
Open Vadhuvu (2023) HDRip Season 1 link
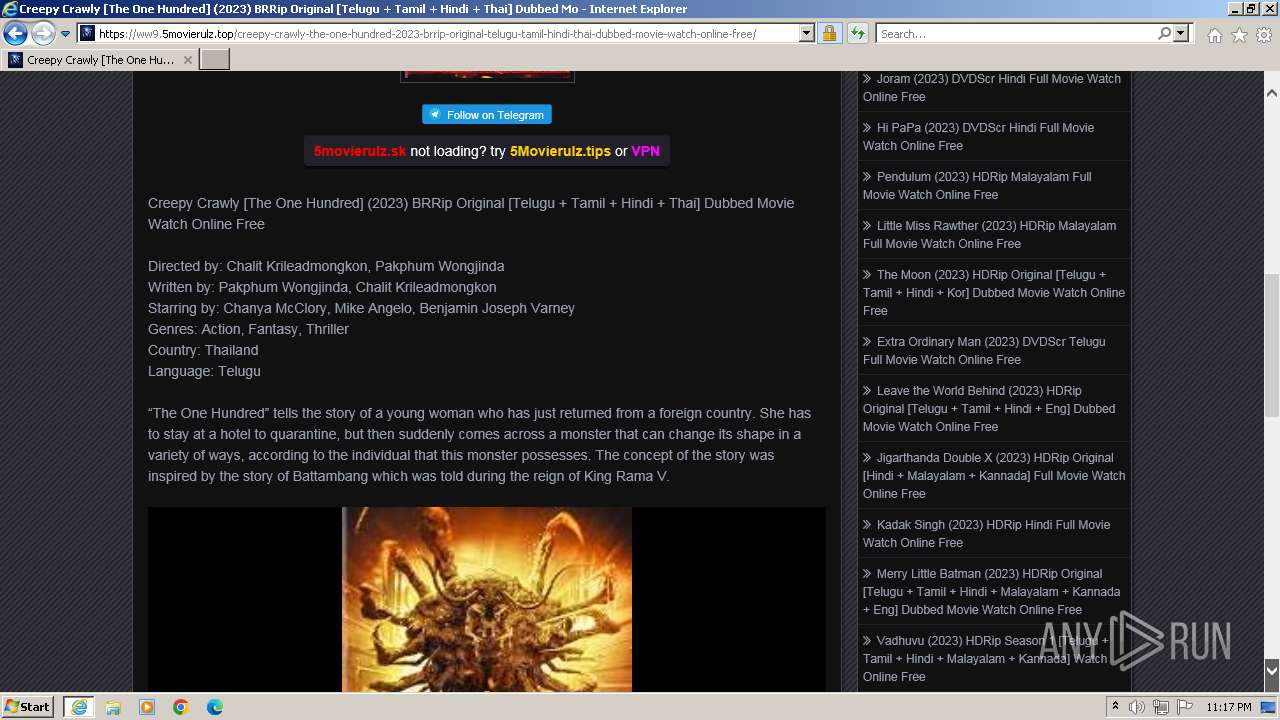[986, 659]
